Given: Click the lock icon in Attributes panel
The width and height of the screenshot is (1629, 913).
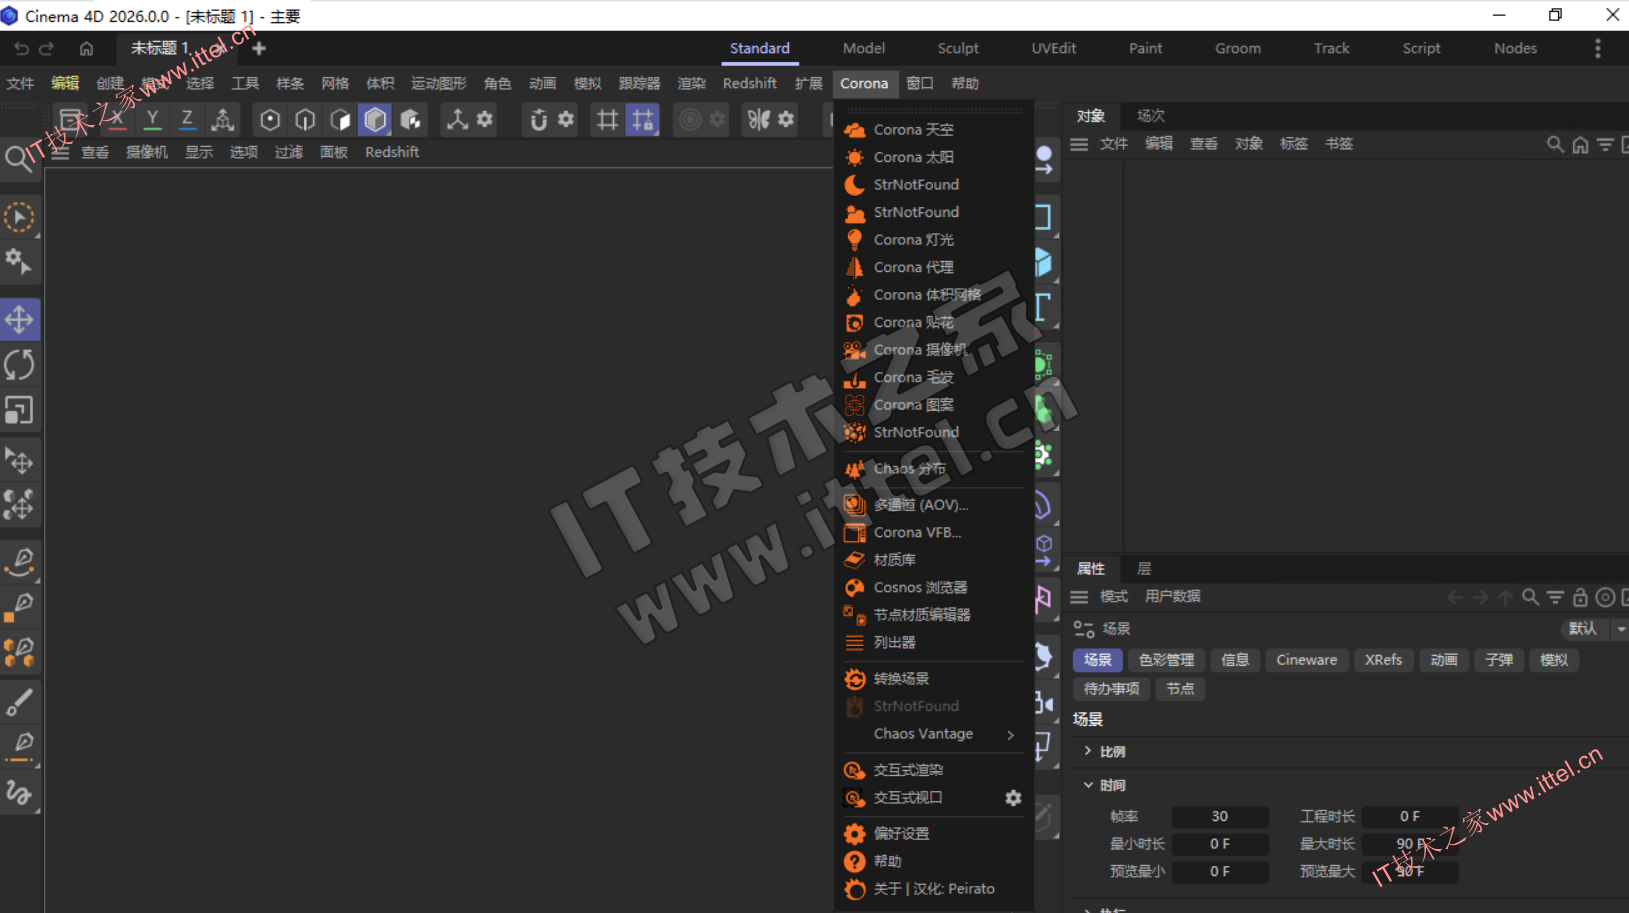Looking at the screenshot, I should pos(1580,597).
